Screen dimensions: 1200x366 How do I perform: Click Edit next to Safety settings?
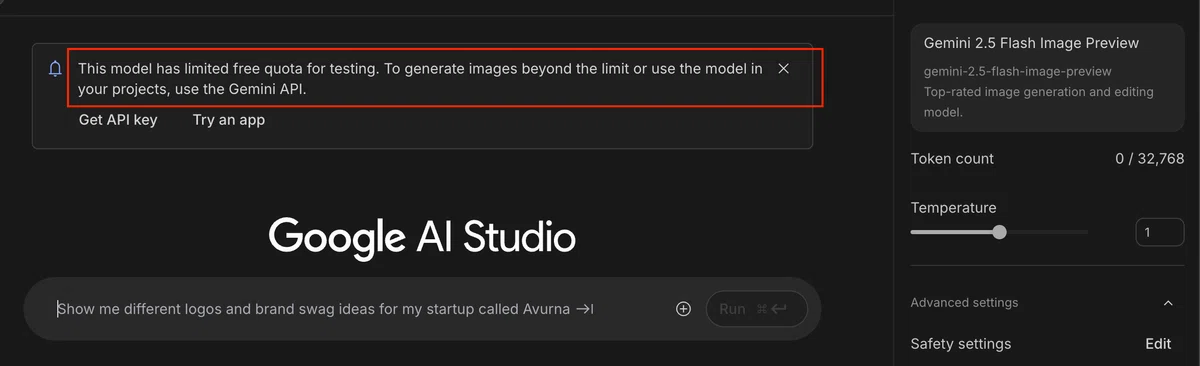click(1158, 344)
